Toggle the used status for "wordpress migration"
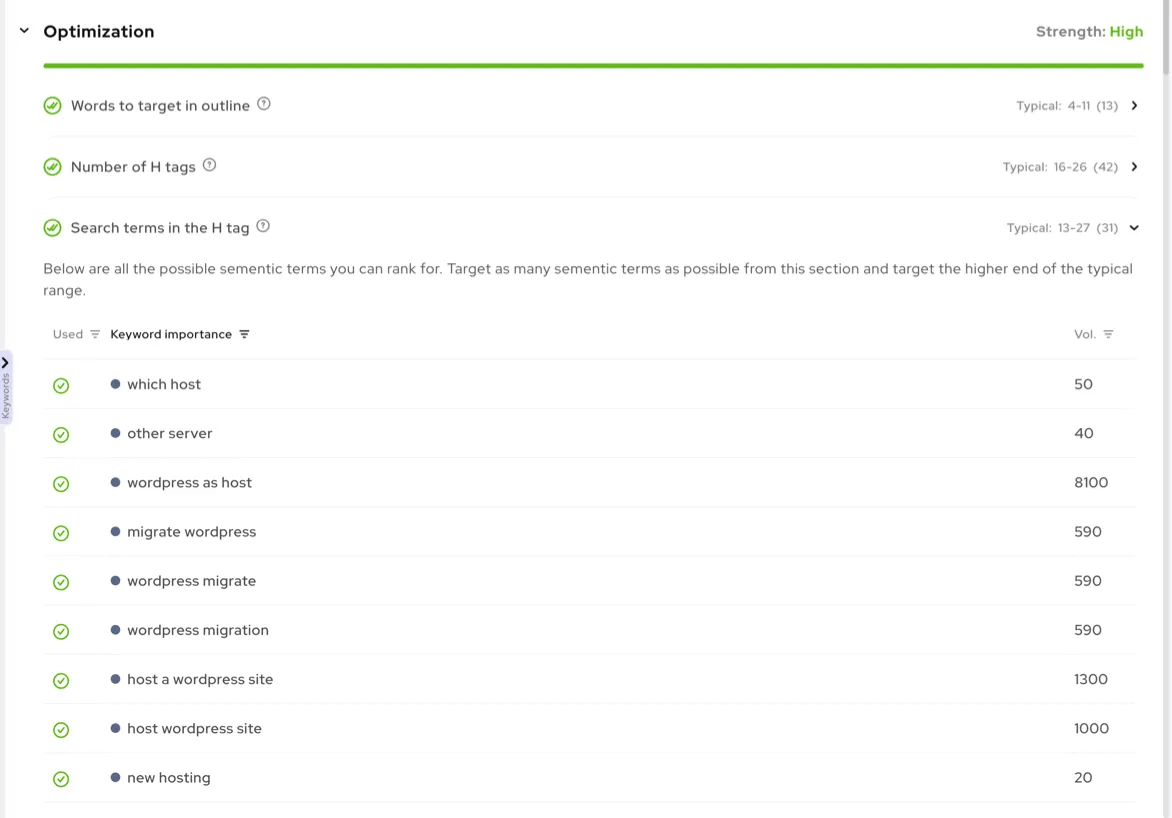 pos(61,631)
